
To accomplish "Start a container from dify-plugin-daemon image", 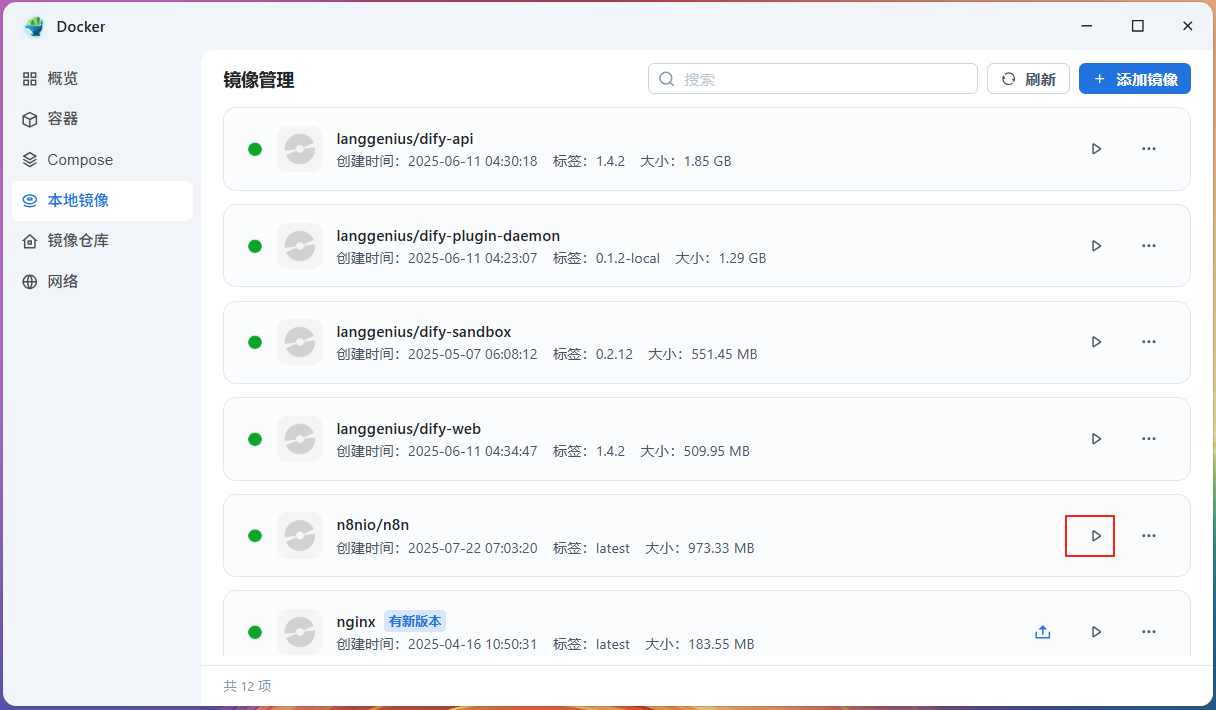I will point(1096,246).
